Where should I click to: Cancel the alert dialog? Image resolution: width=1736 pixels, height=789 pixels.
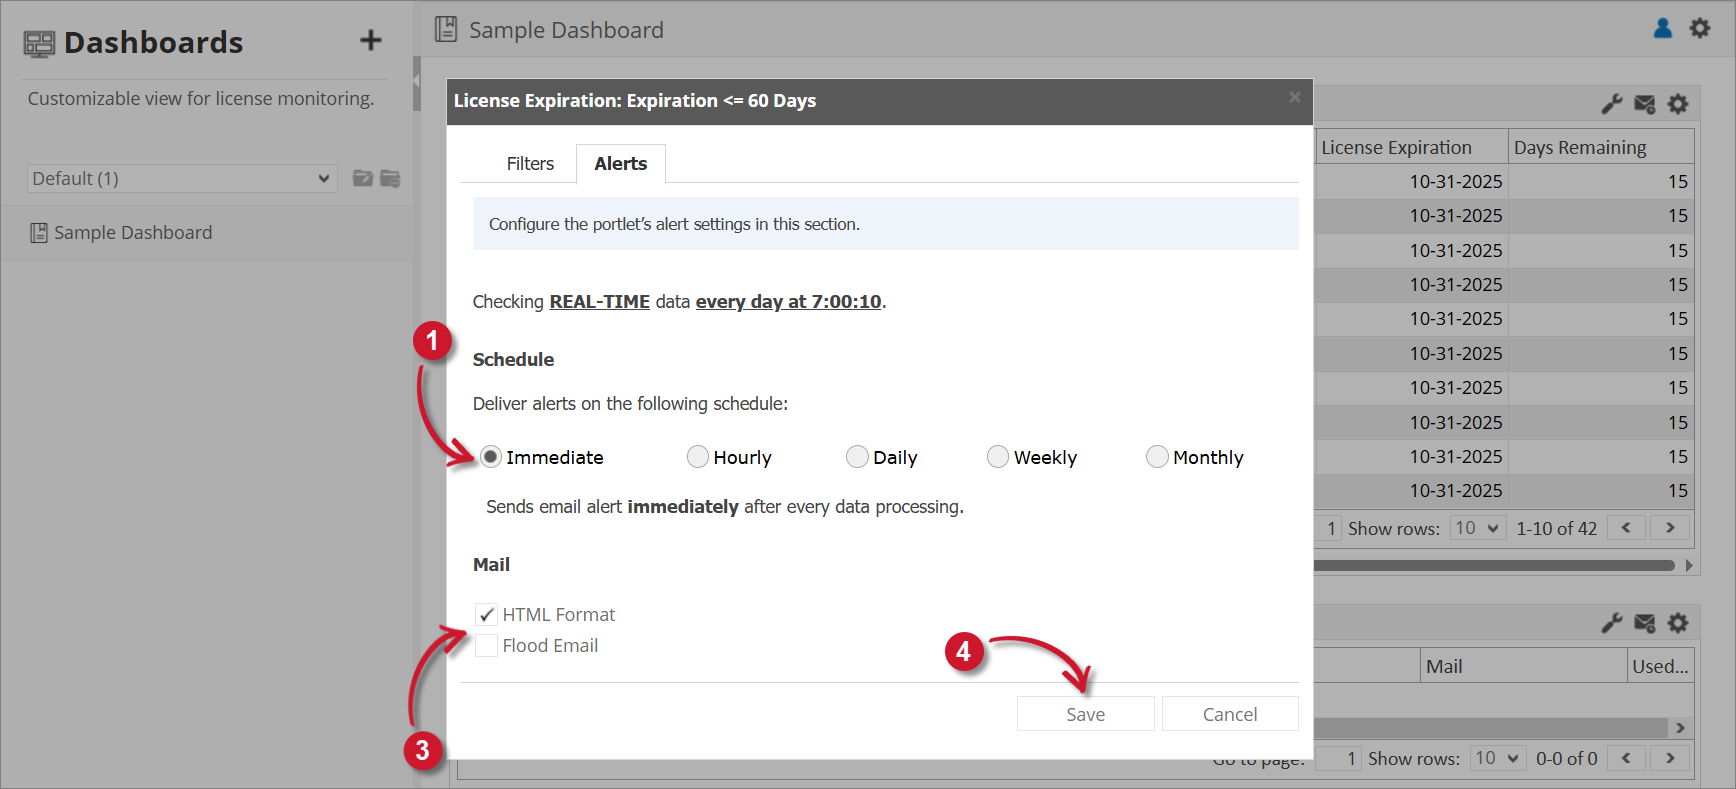coord(1230,714)
